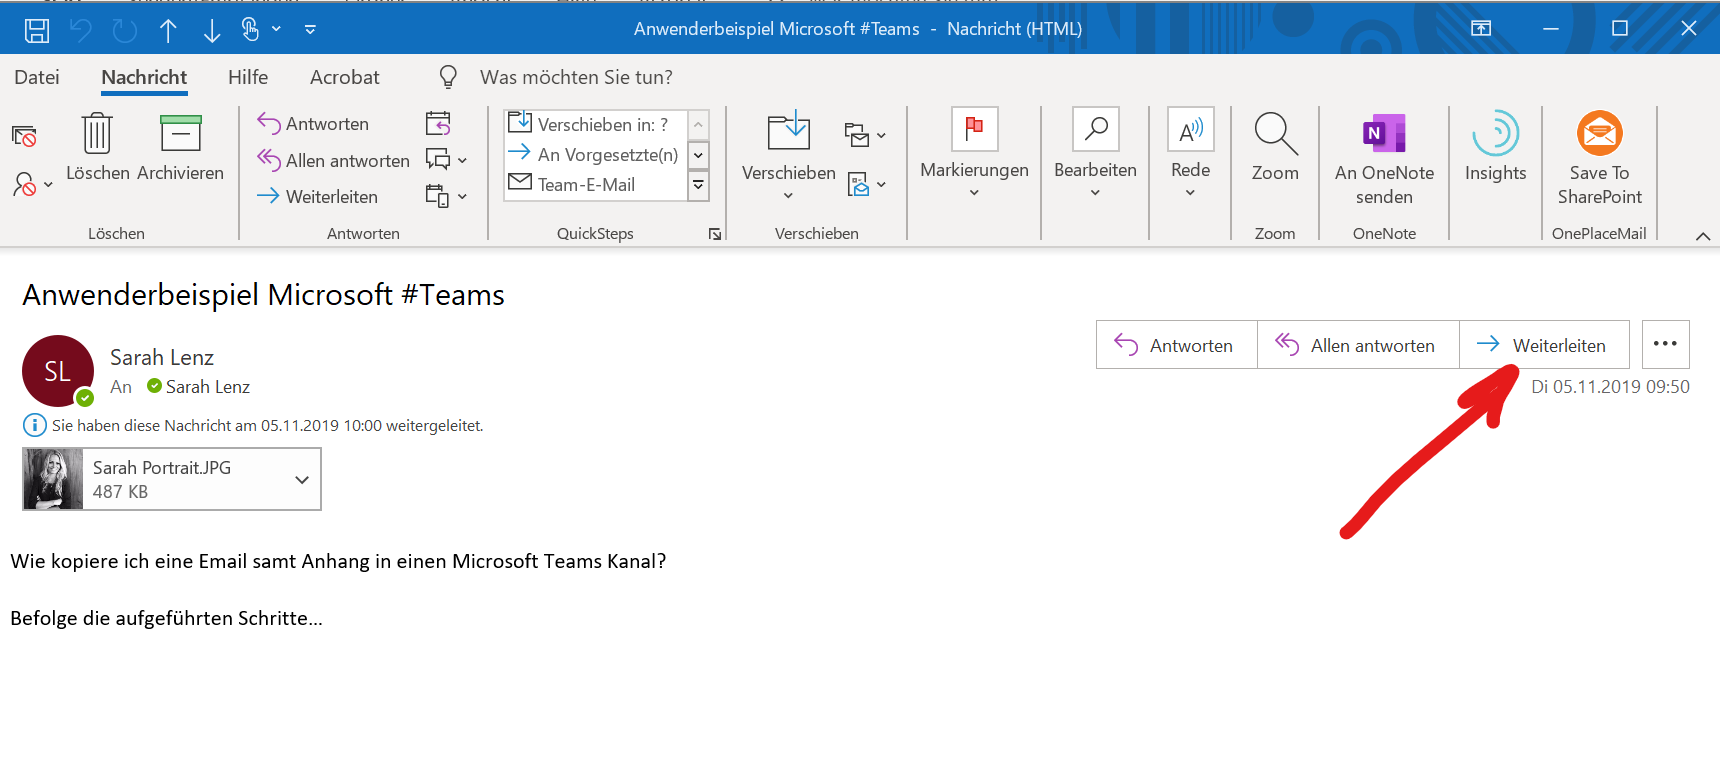Click Allen antworten in the ribbon
This screenshot has height=769, width=1720.
click(333, 160)
